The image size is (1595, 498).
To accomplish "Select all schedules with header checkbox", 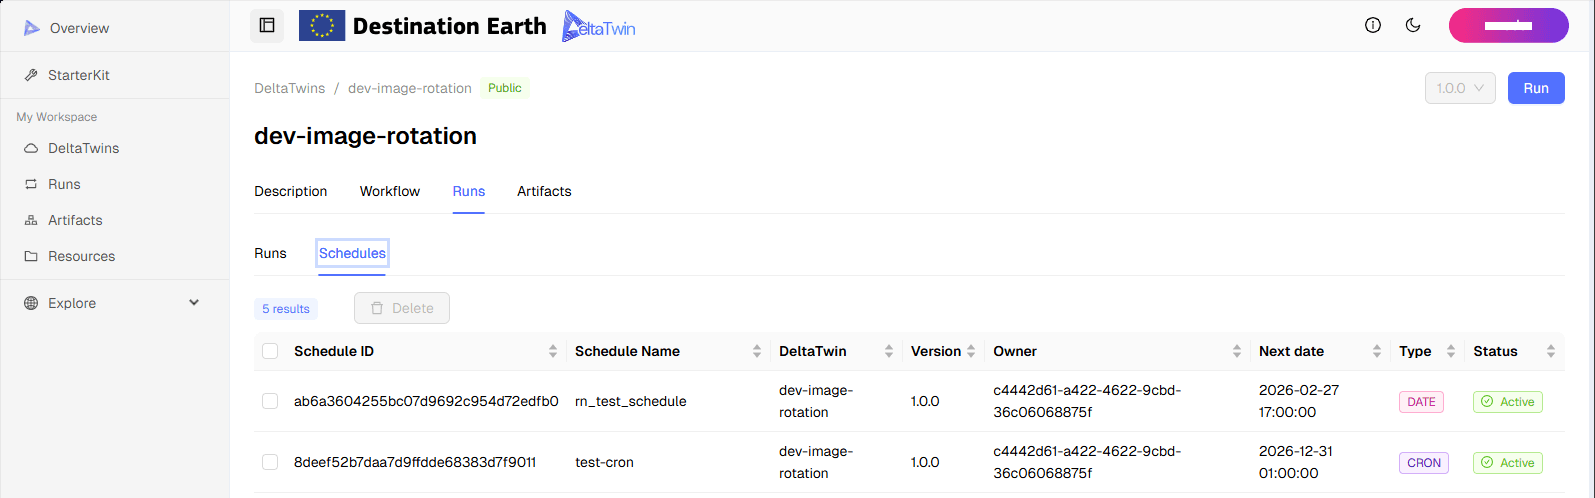I will point(270,351).
